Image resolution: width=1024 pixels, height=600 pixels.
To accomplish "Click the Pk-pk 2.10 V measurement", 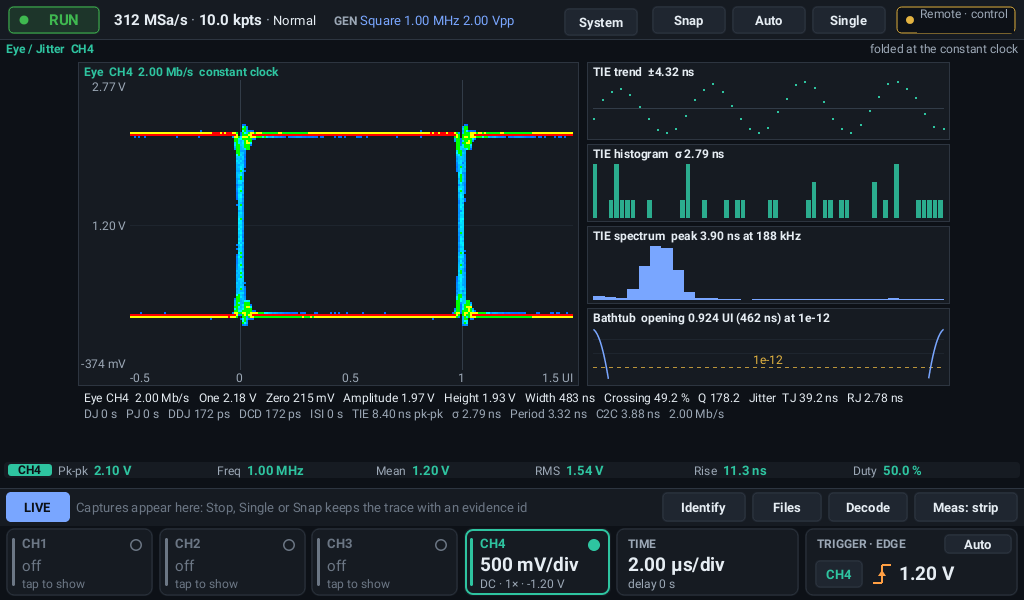I will tap(95, 471).
